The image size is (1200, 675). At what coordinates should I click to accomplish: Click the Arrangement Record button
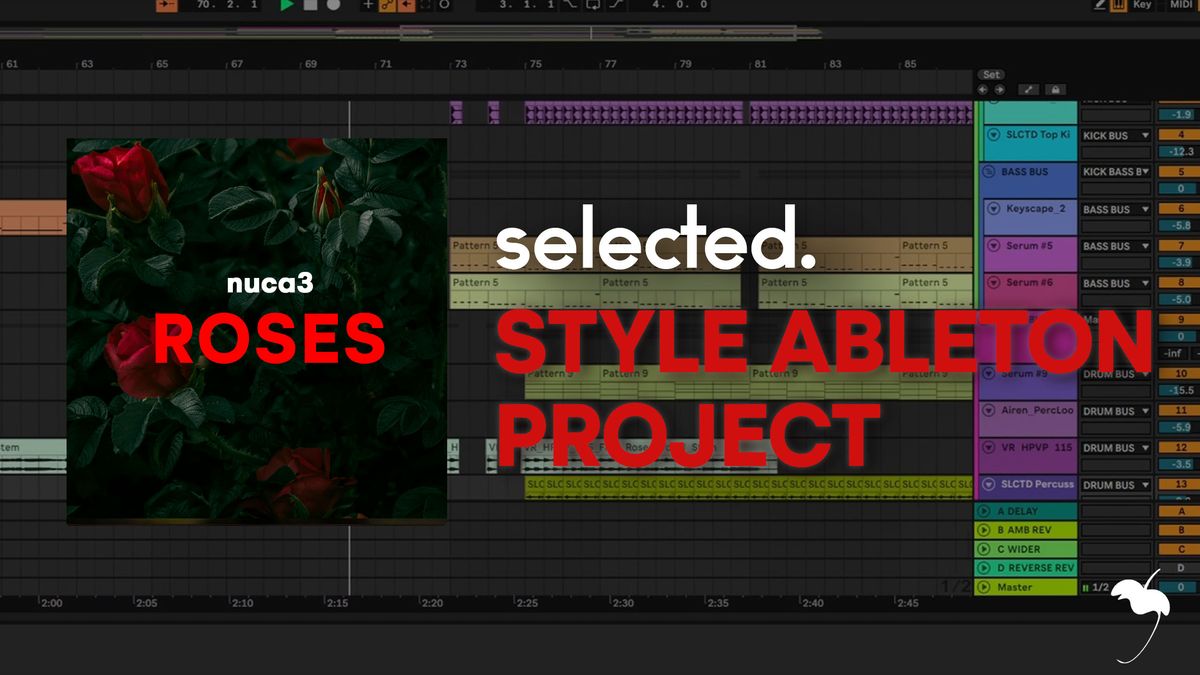333,5
